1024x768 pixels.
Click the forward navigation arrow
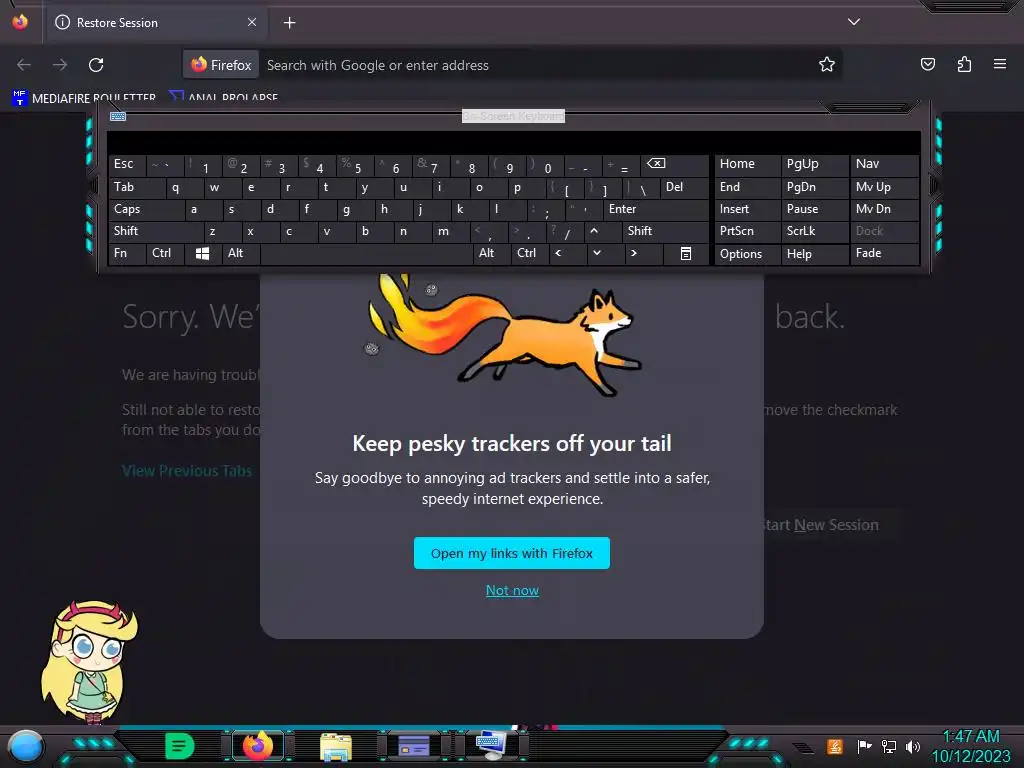pos(60,65)
